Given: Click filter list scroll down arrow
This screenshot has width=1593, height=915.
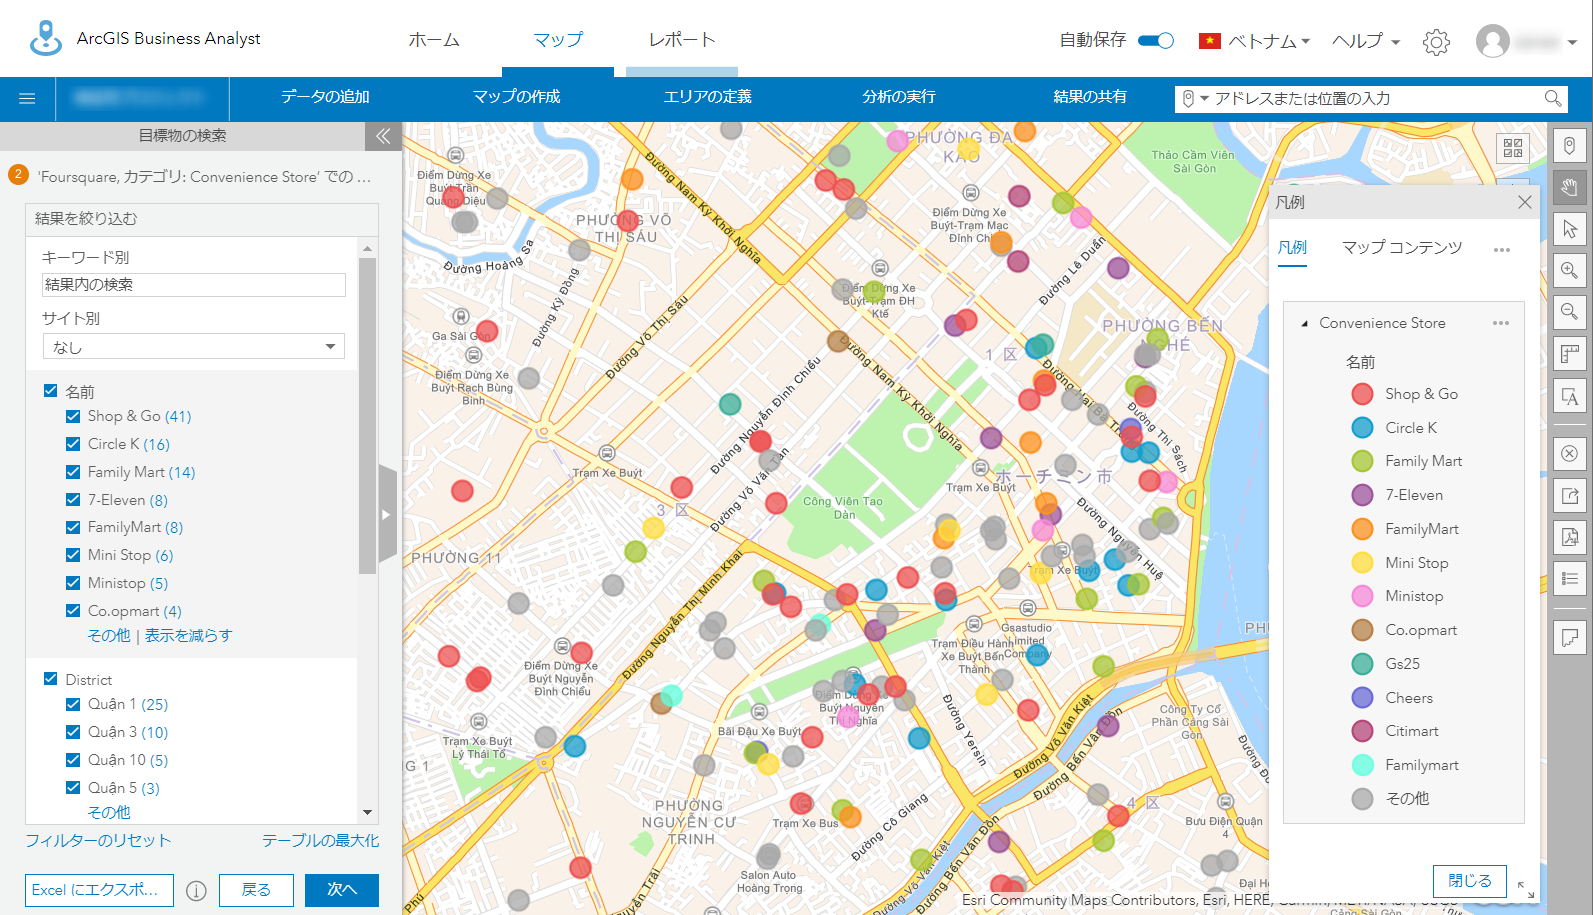Looking at the screenshot, I should click(x=367, y=812).
